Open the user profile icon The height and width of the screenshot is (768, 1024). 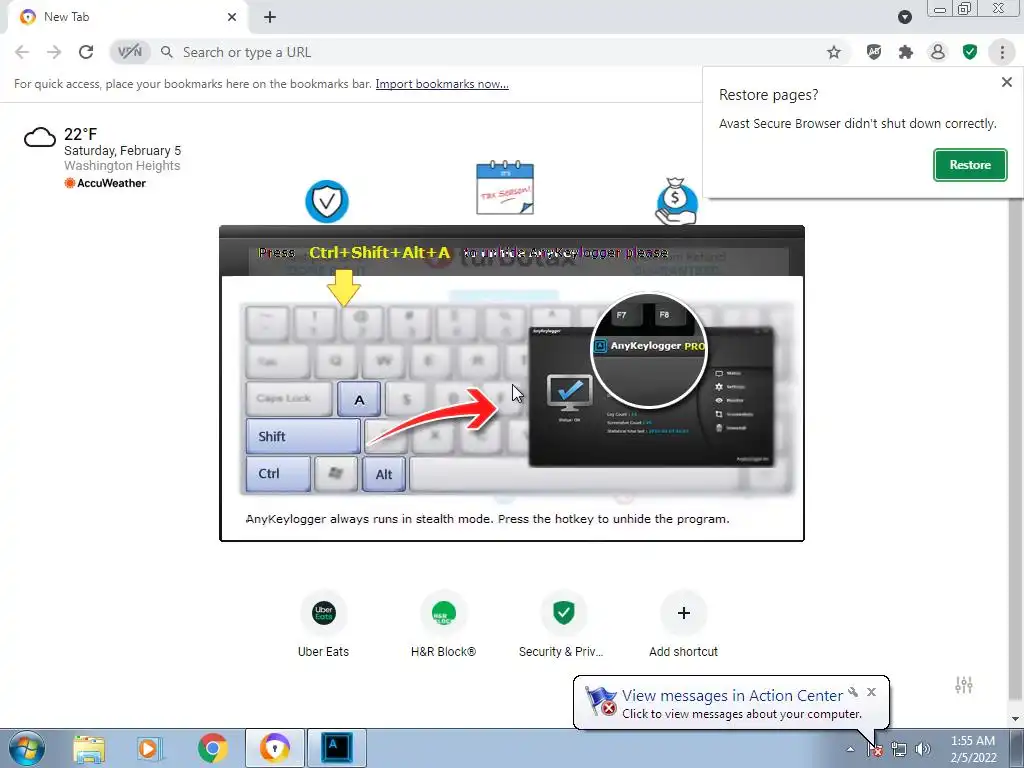(938, 52)
